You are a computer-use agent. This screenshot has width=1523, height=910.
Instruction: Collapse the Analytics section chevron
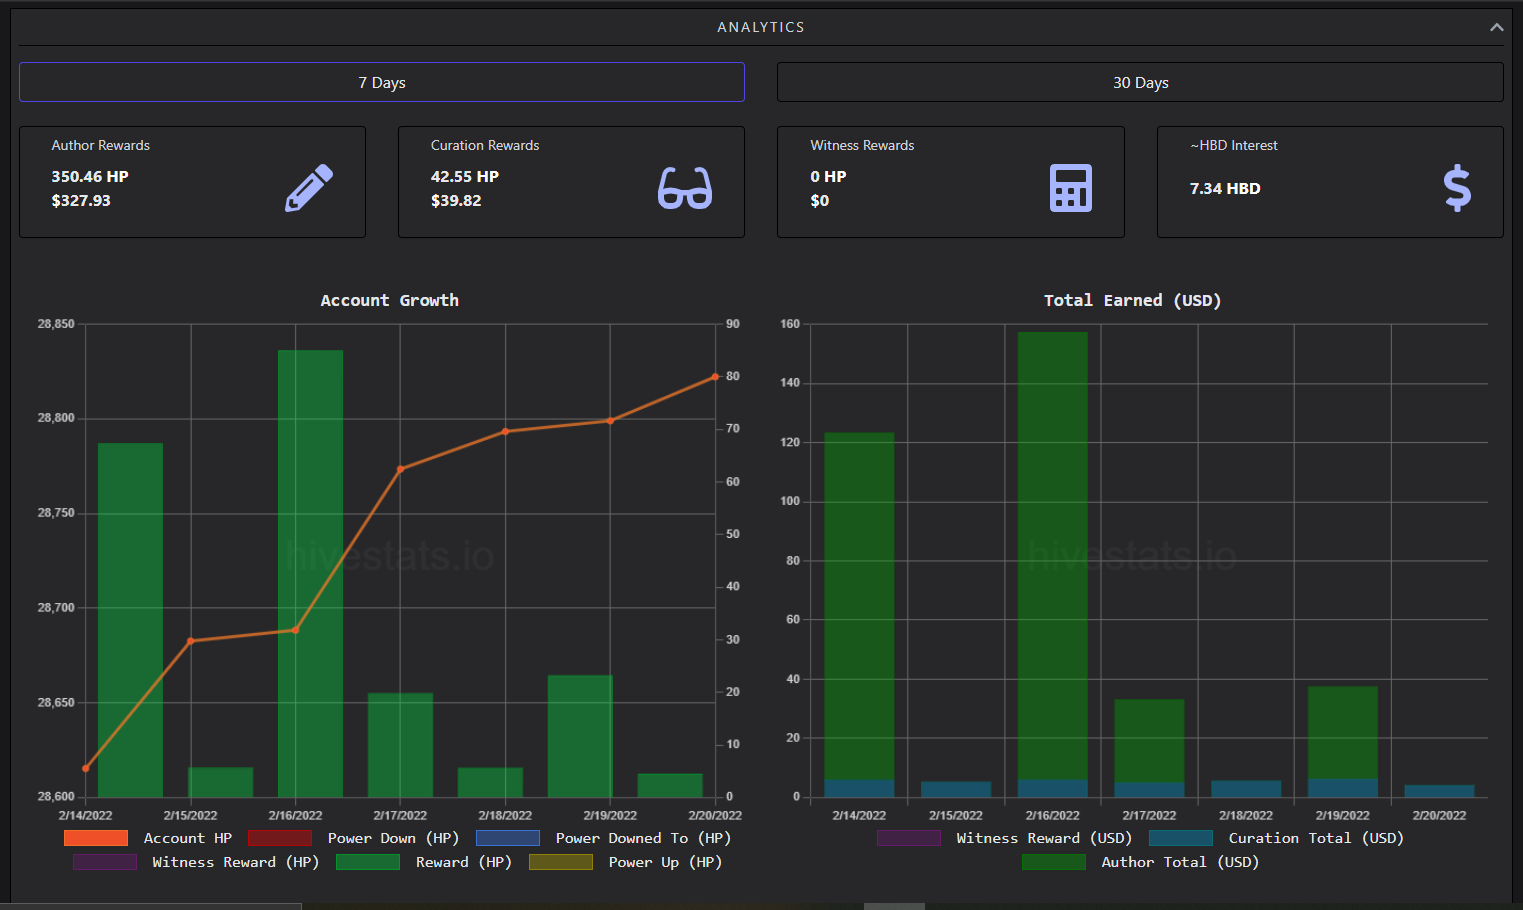(1496, 27)
